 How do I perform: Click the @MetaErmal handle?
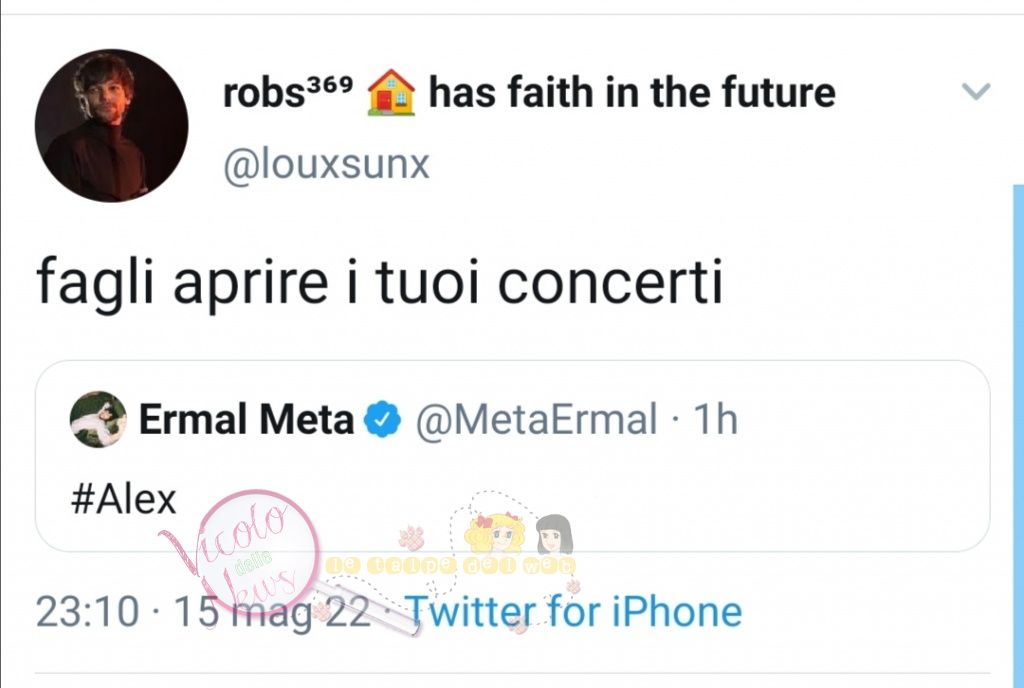click(536, 419)
